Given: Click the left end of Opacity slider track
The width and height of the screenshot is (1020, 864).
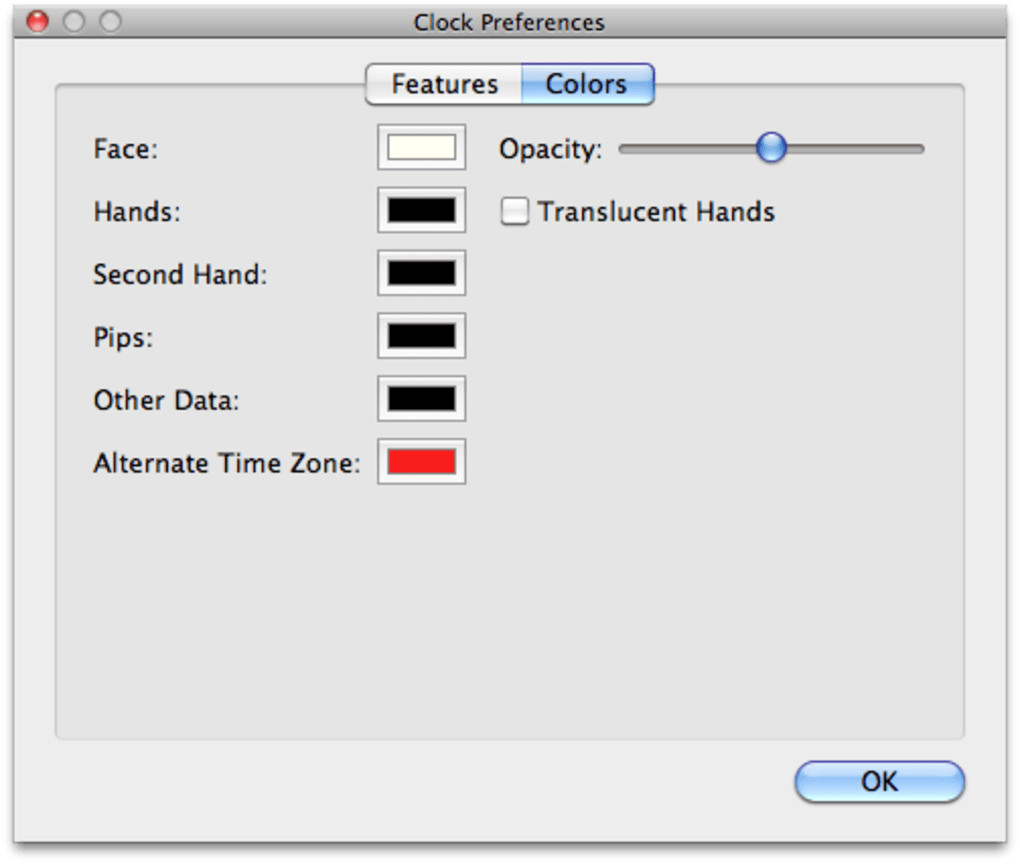Looking at the screenshot, I should (626, 149).
